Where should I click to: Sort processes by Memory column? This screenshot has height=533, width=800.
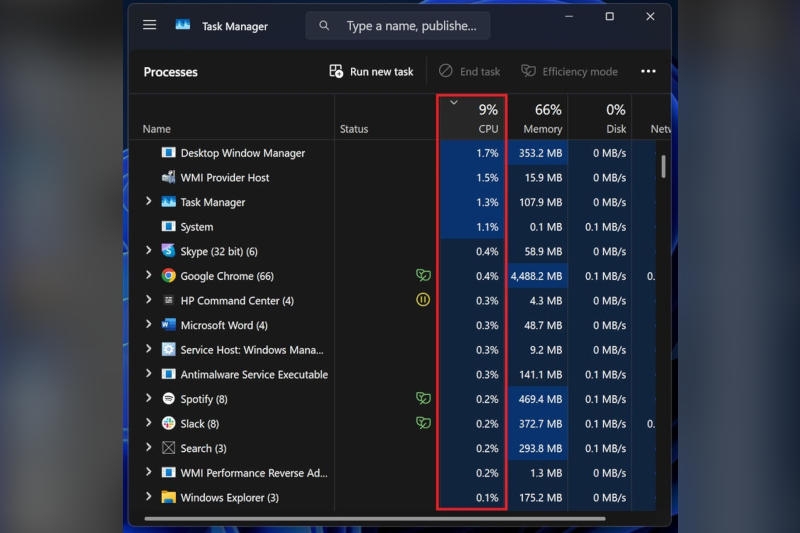tap(542, 119)
